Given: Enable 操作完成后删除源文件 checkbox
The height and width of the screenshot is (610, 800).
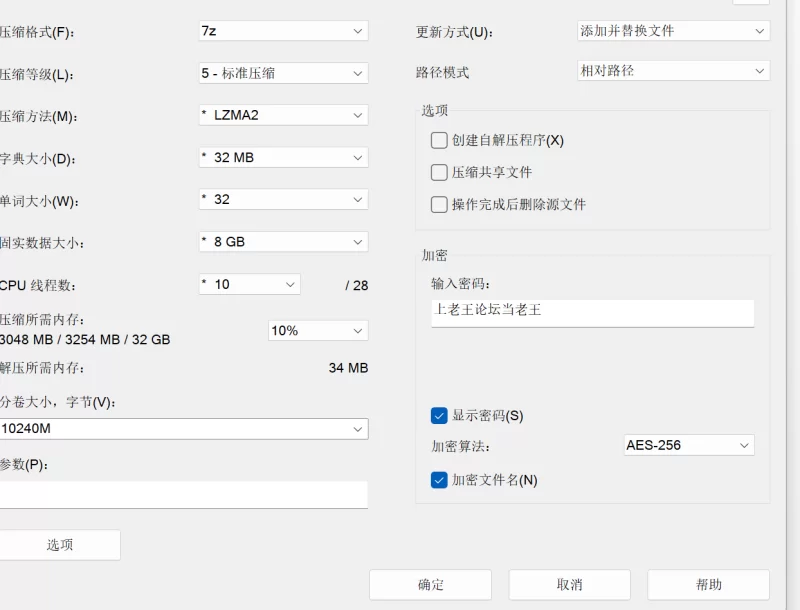Looking at the screenshot, I should tap(439, 205).
